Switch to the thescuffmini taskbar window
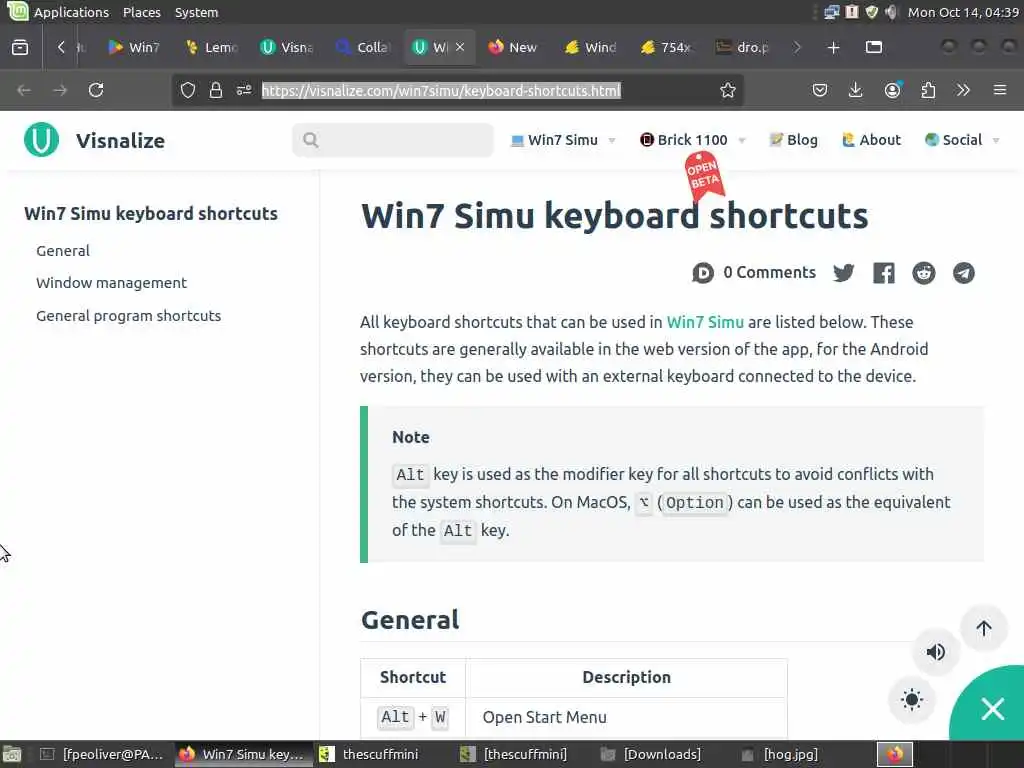1024x768 pixels. [x=371, y=754]
